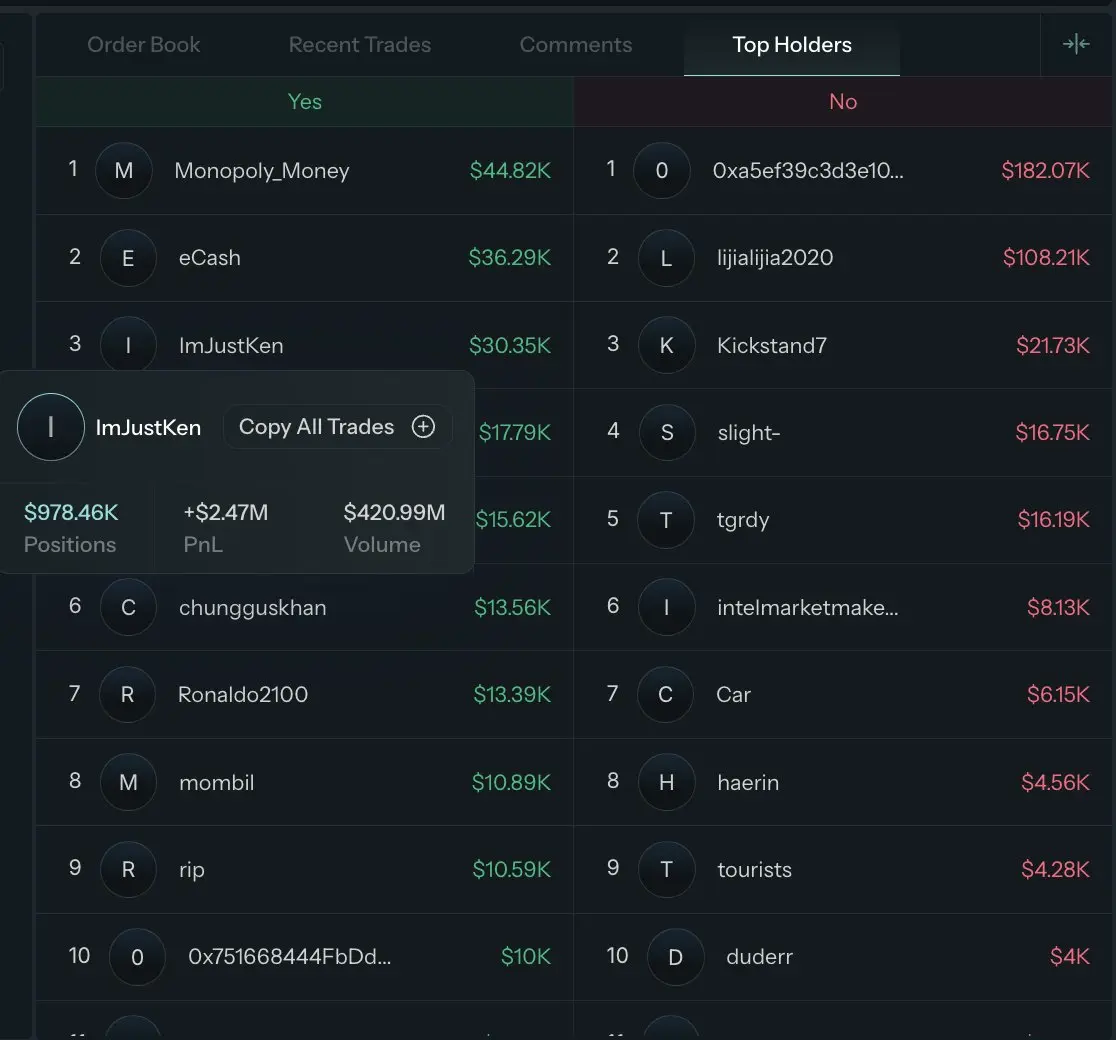Click 0xa5ef39c3d3e10... avatar icon
1116x1040 pixels.
coord(662,171)
